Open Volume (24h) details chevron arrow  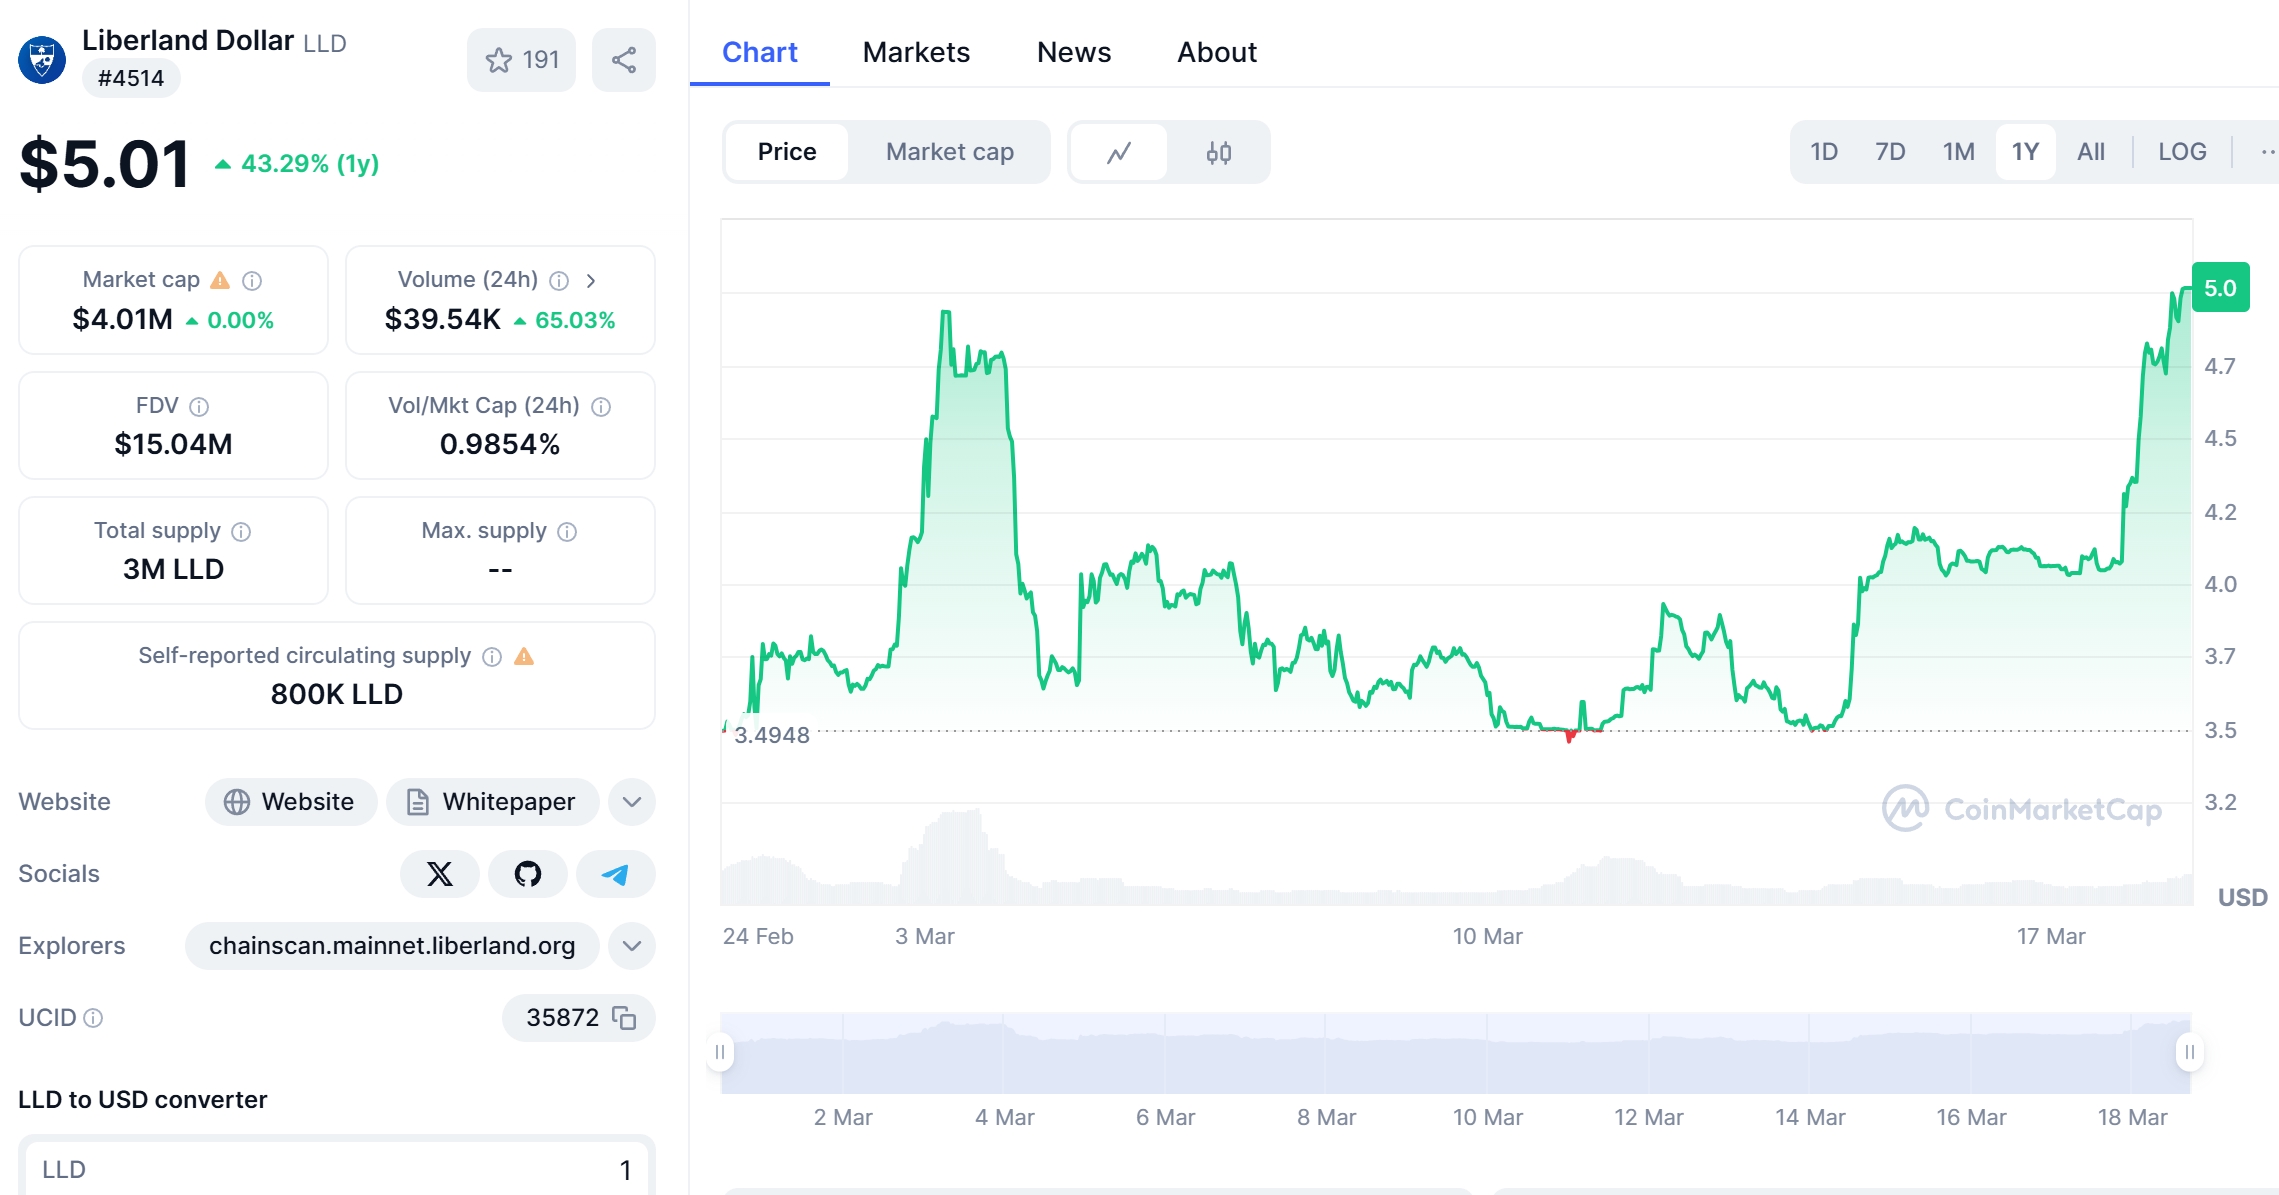tap(591, 281)
